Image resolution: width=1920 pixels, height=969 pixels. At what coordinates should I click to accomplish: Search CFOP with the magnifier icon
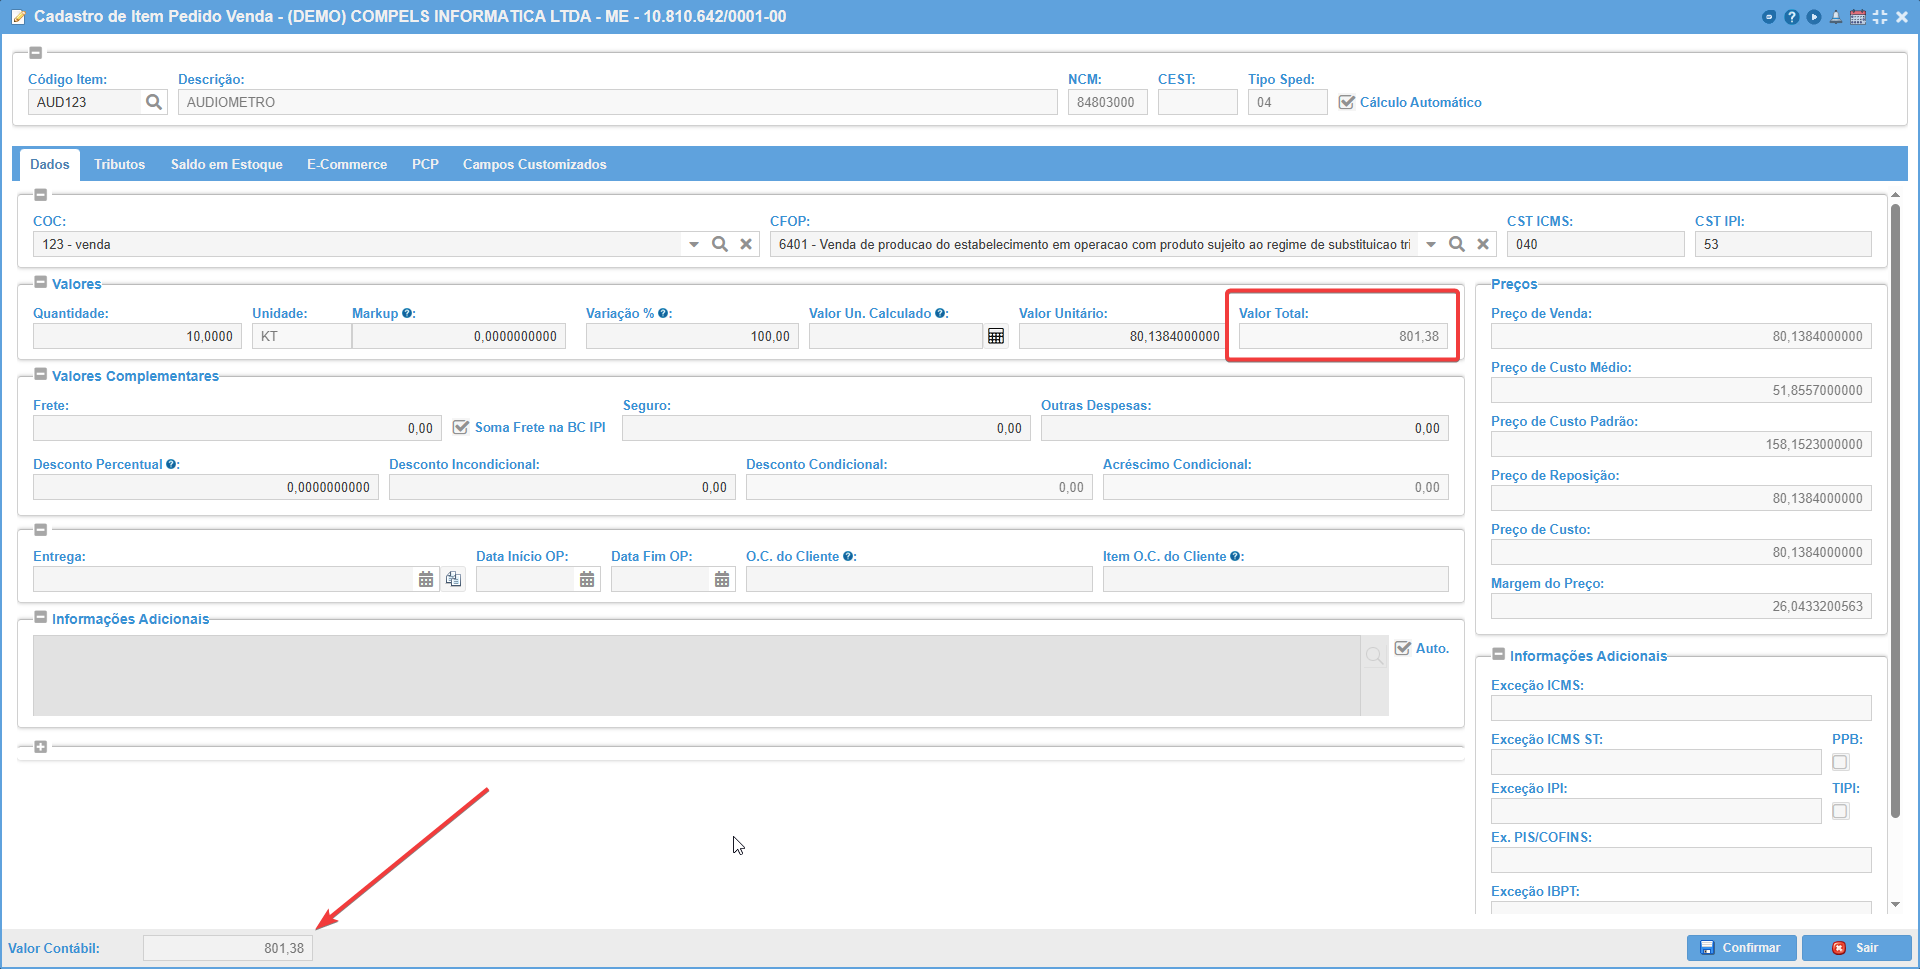[1457, 244]
